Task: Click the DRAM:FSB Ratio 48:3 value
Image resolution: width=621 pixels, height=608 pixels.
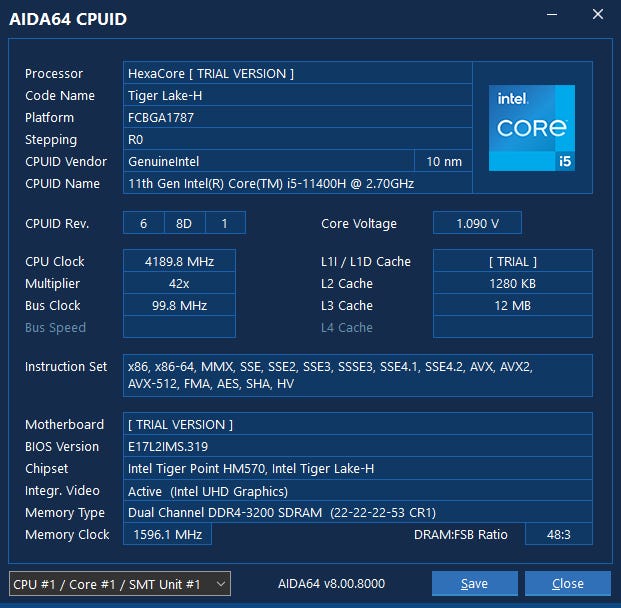Action: click(x=558, y=535)
